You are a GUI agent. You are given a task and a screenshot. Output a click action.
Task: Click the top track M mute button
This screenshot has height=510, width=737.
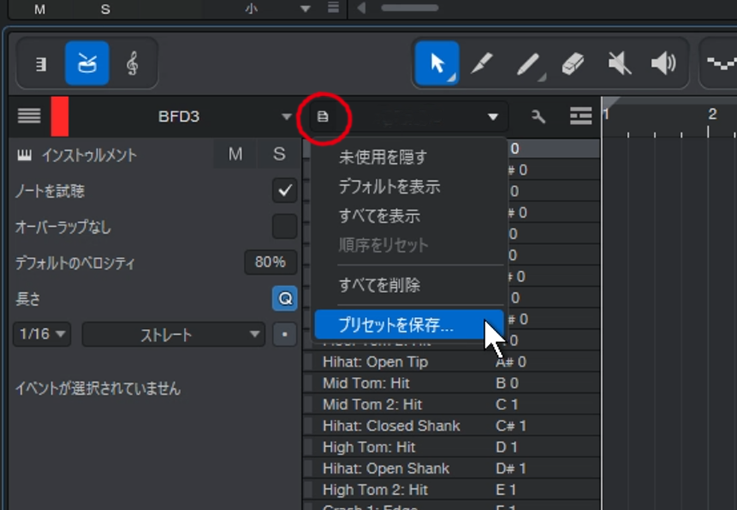click(x=40, y=9)
